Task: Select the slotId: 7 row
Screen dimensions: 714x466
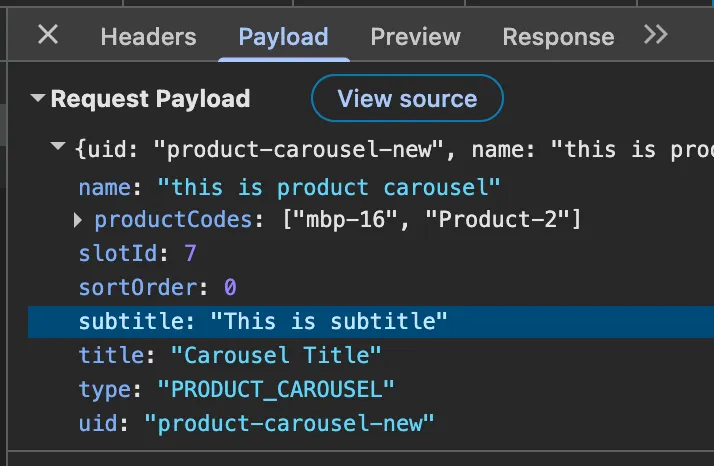Action: (x=371, y=253)
